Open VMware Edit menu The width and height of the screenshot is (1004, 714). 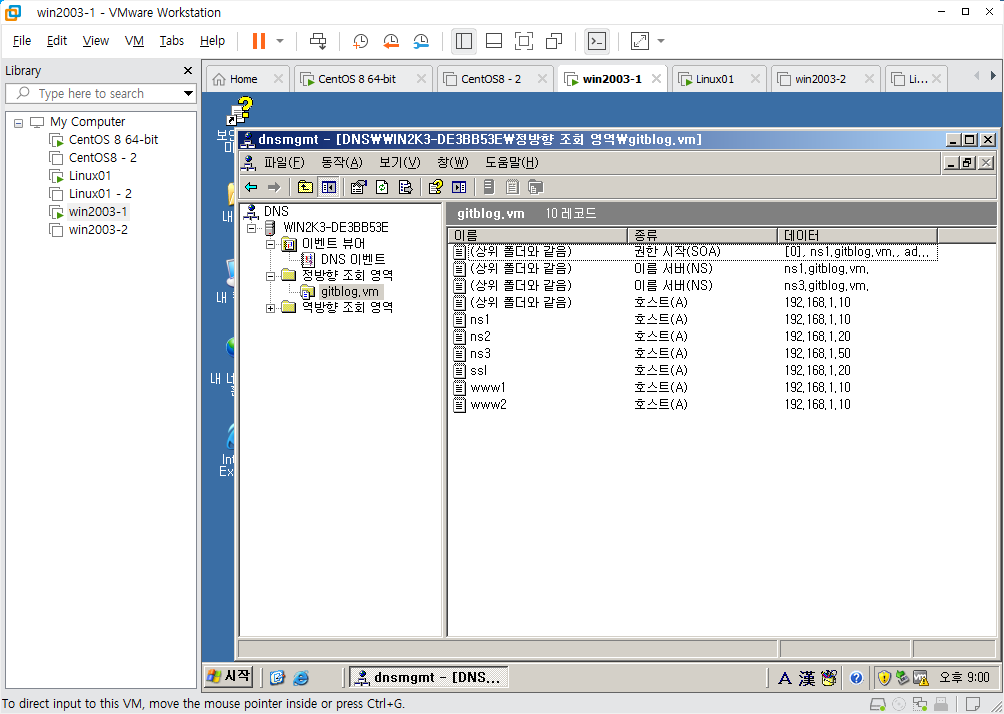[x=57, y=41]
